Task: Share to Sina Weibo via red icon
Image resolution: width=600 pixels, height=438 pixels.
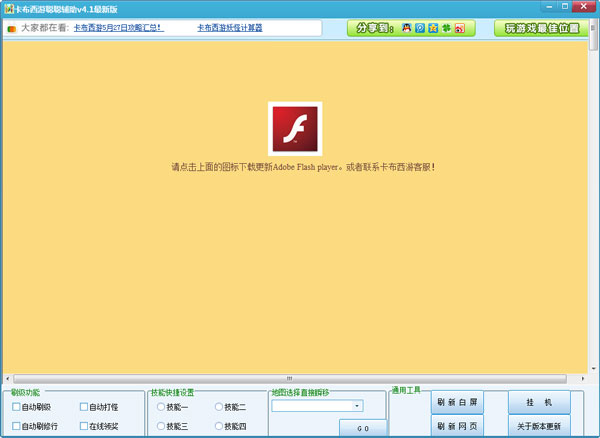Action: click(459, 28)
